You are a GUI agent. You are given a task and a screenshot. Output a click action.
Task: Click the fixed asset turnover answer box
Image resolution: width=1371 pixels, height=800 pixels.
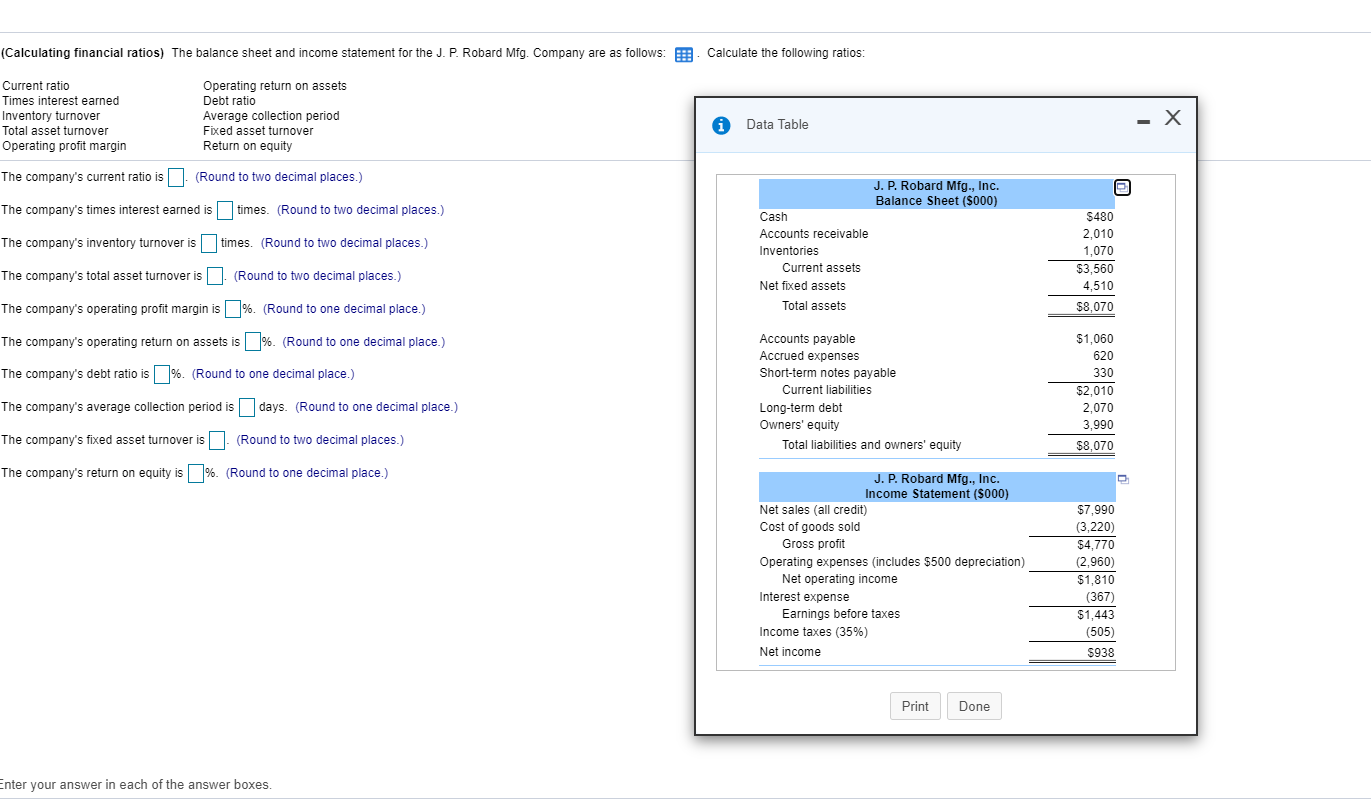click(216, 440)
